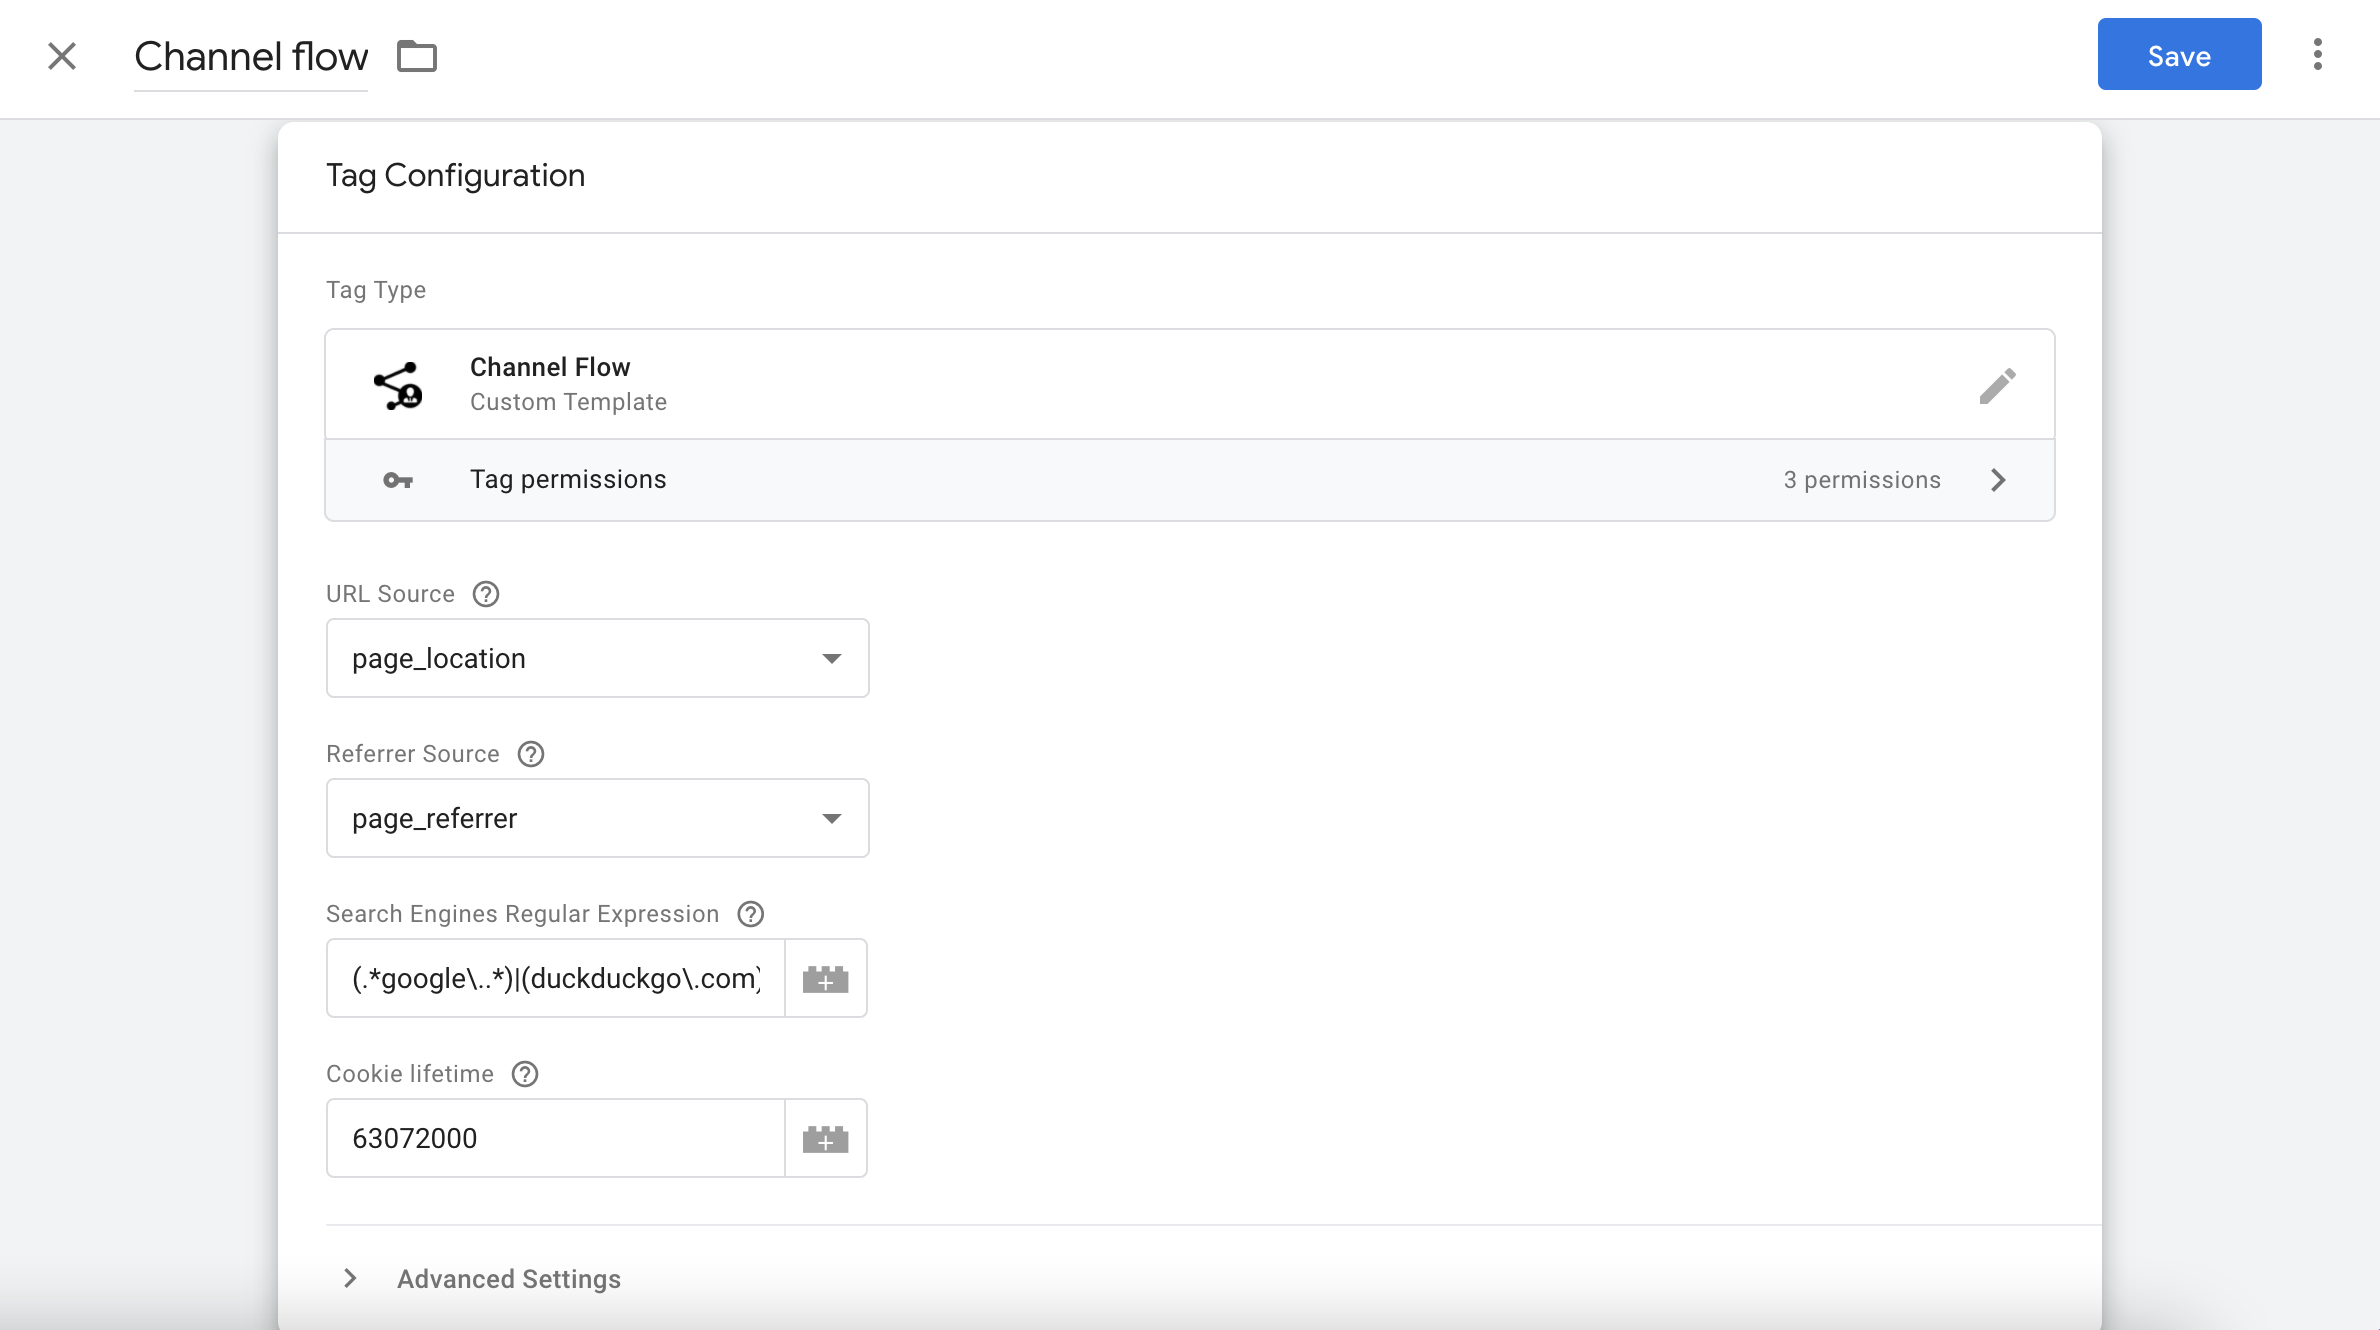This screenshot has height=1330, width=2380.
Task: Open the folder icon next to Channel flow
Action: [x=417, y=56]
